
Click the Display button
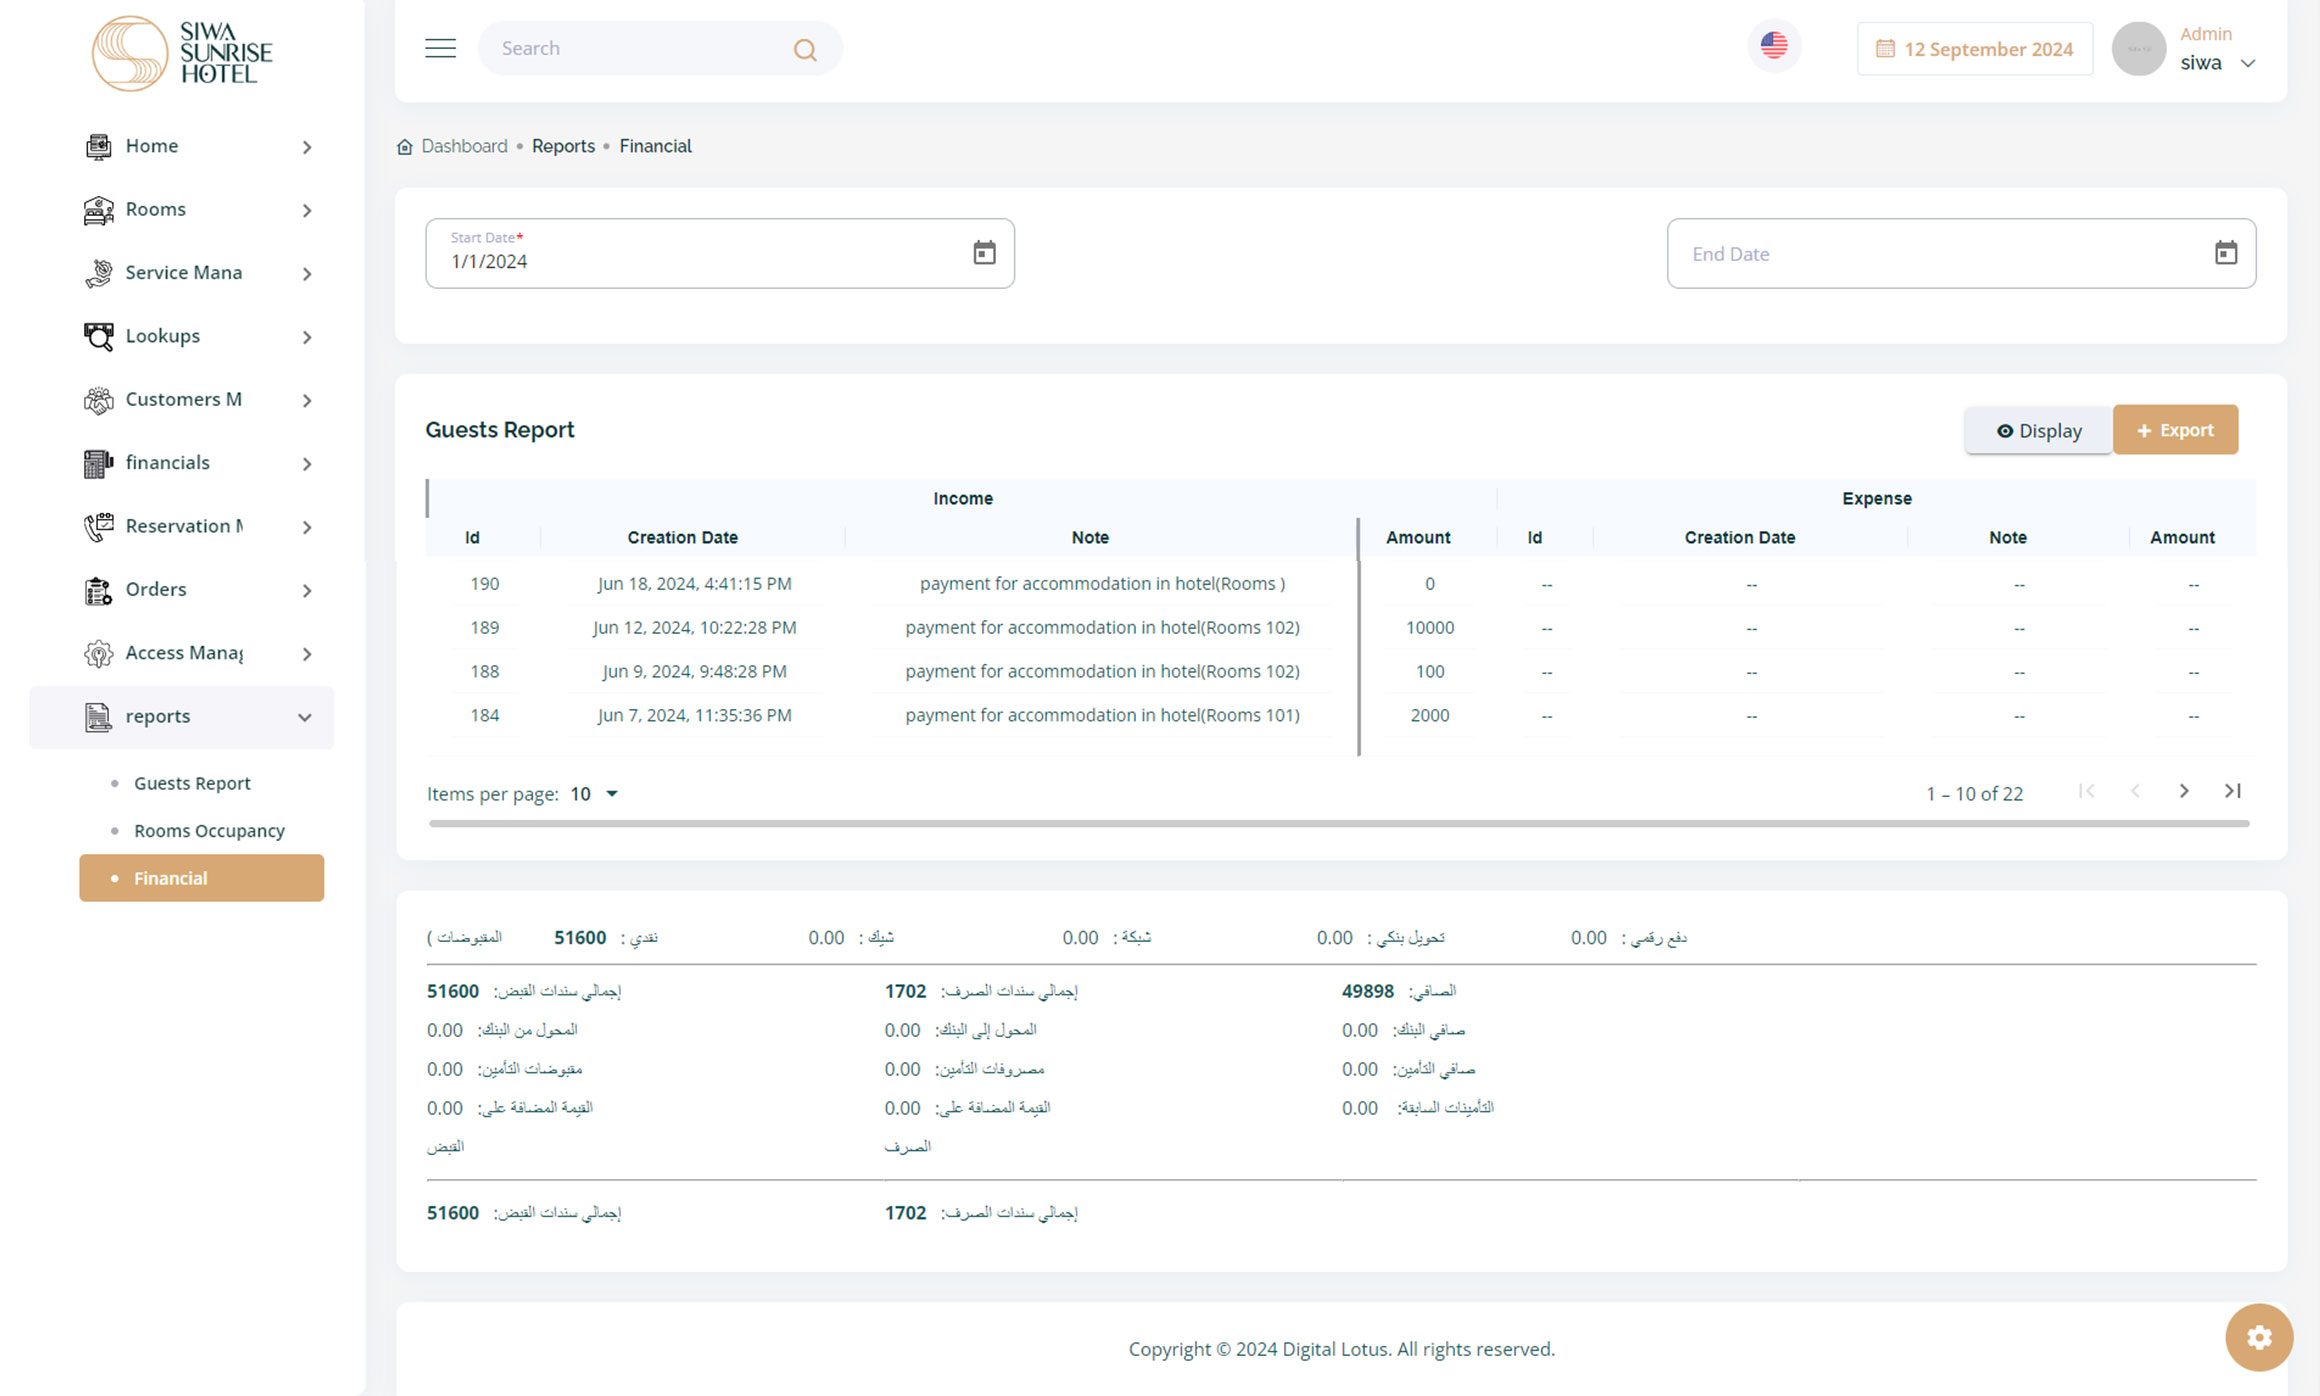click(x=2039, y=430)
